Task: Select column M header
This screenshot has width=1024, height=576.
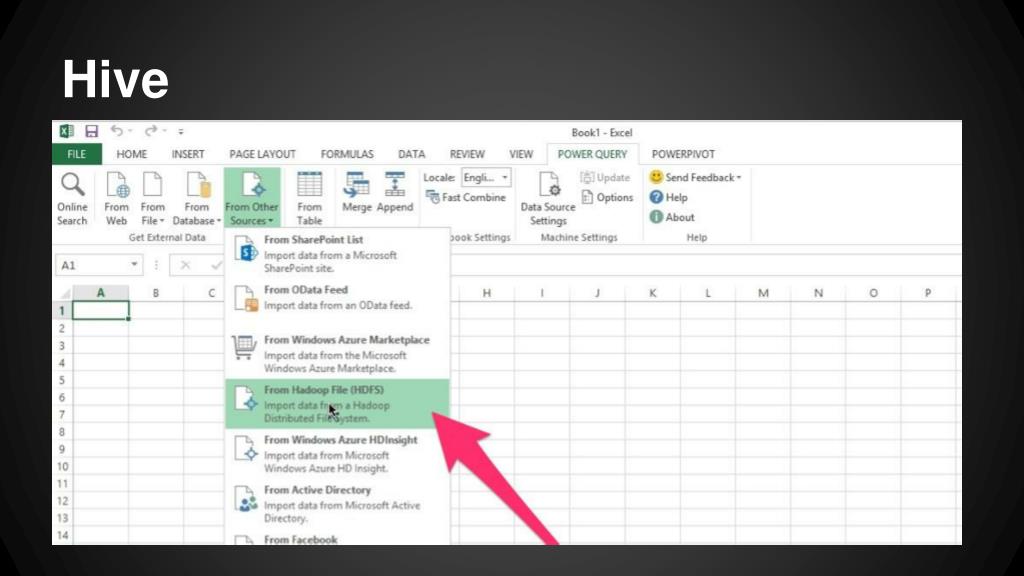Action: click(763, 293)
